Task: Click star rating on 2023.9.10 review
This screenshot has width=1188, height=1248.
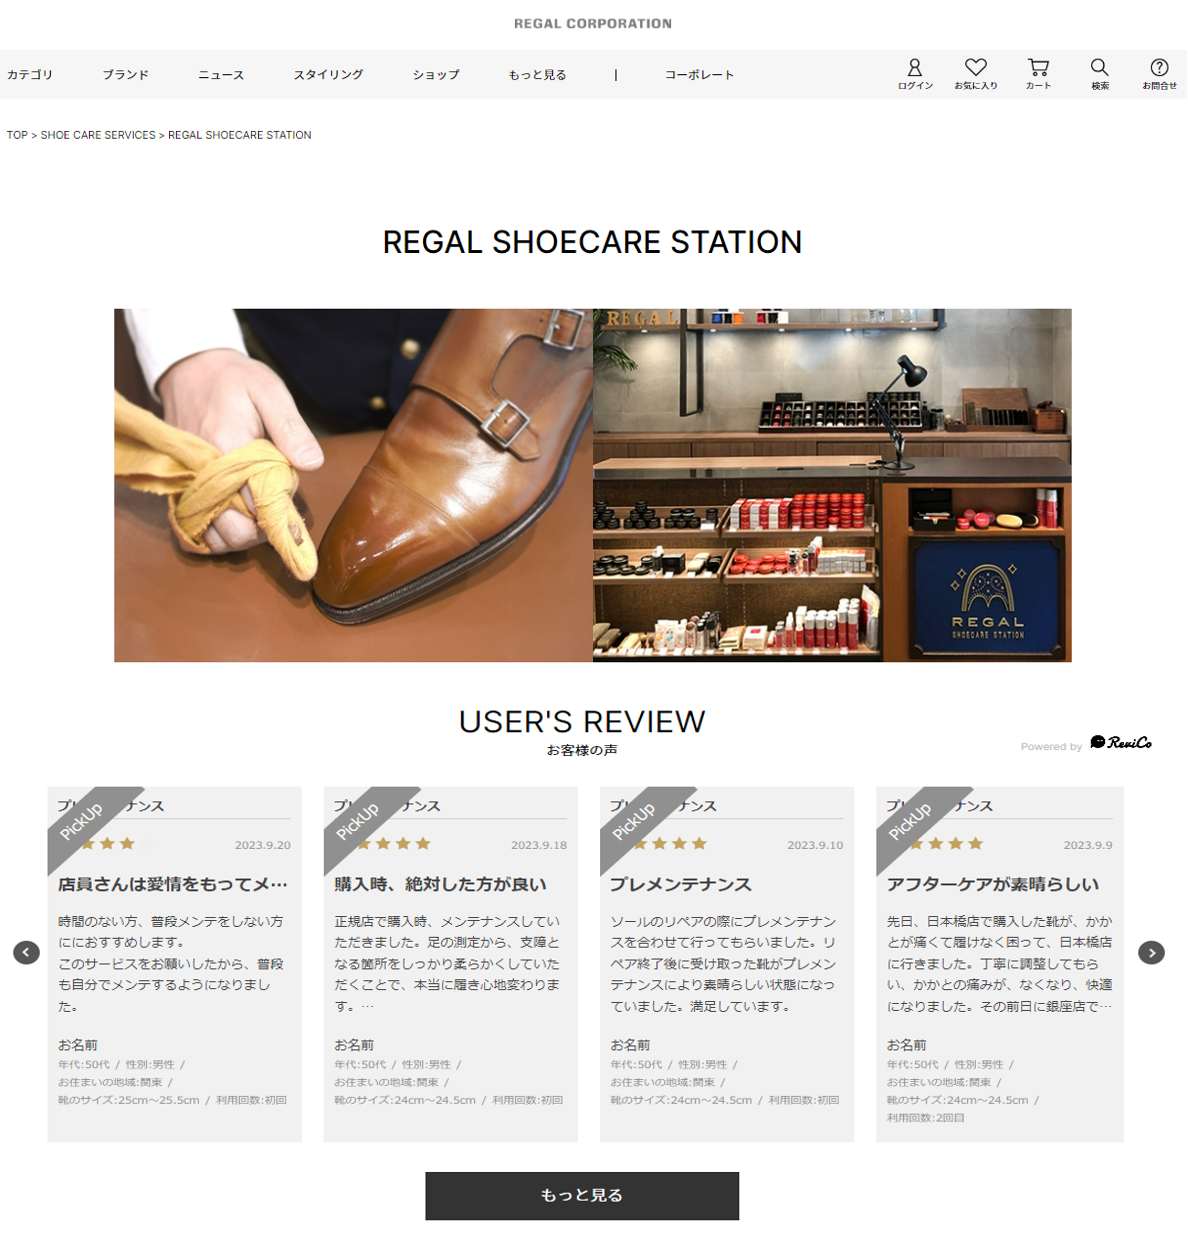Action: [661, 844]
